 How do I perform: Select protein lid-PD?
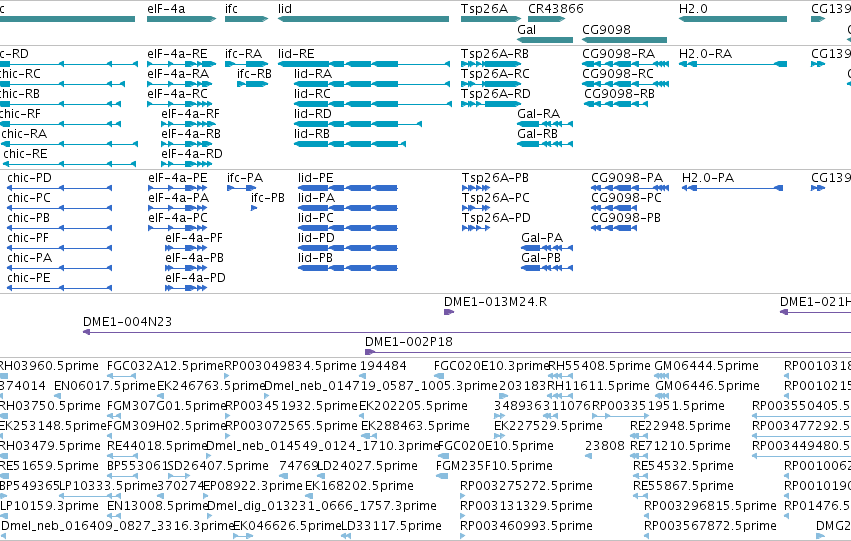pos(348,249)
